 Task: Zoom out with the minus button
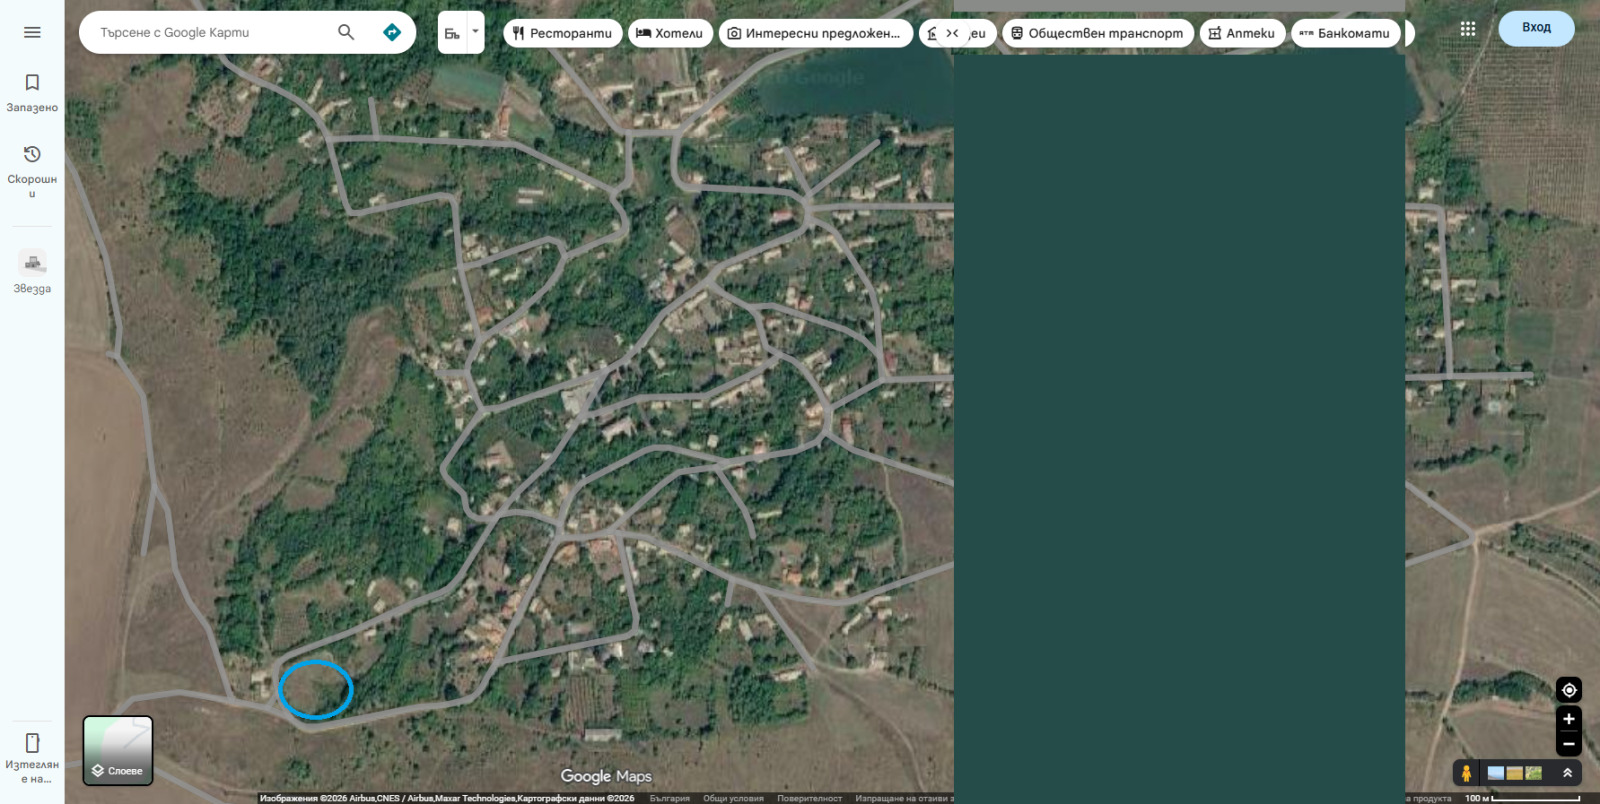pos(1569,744)
